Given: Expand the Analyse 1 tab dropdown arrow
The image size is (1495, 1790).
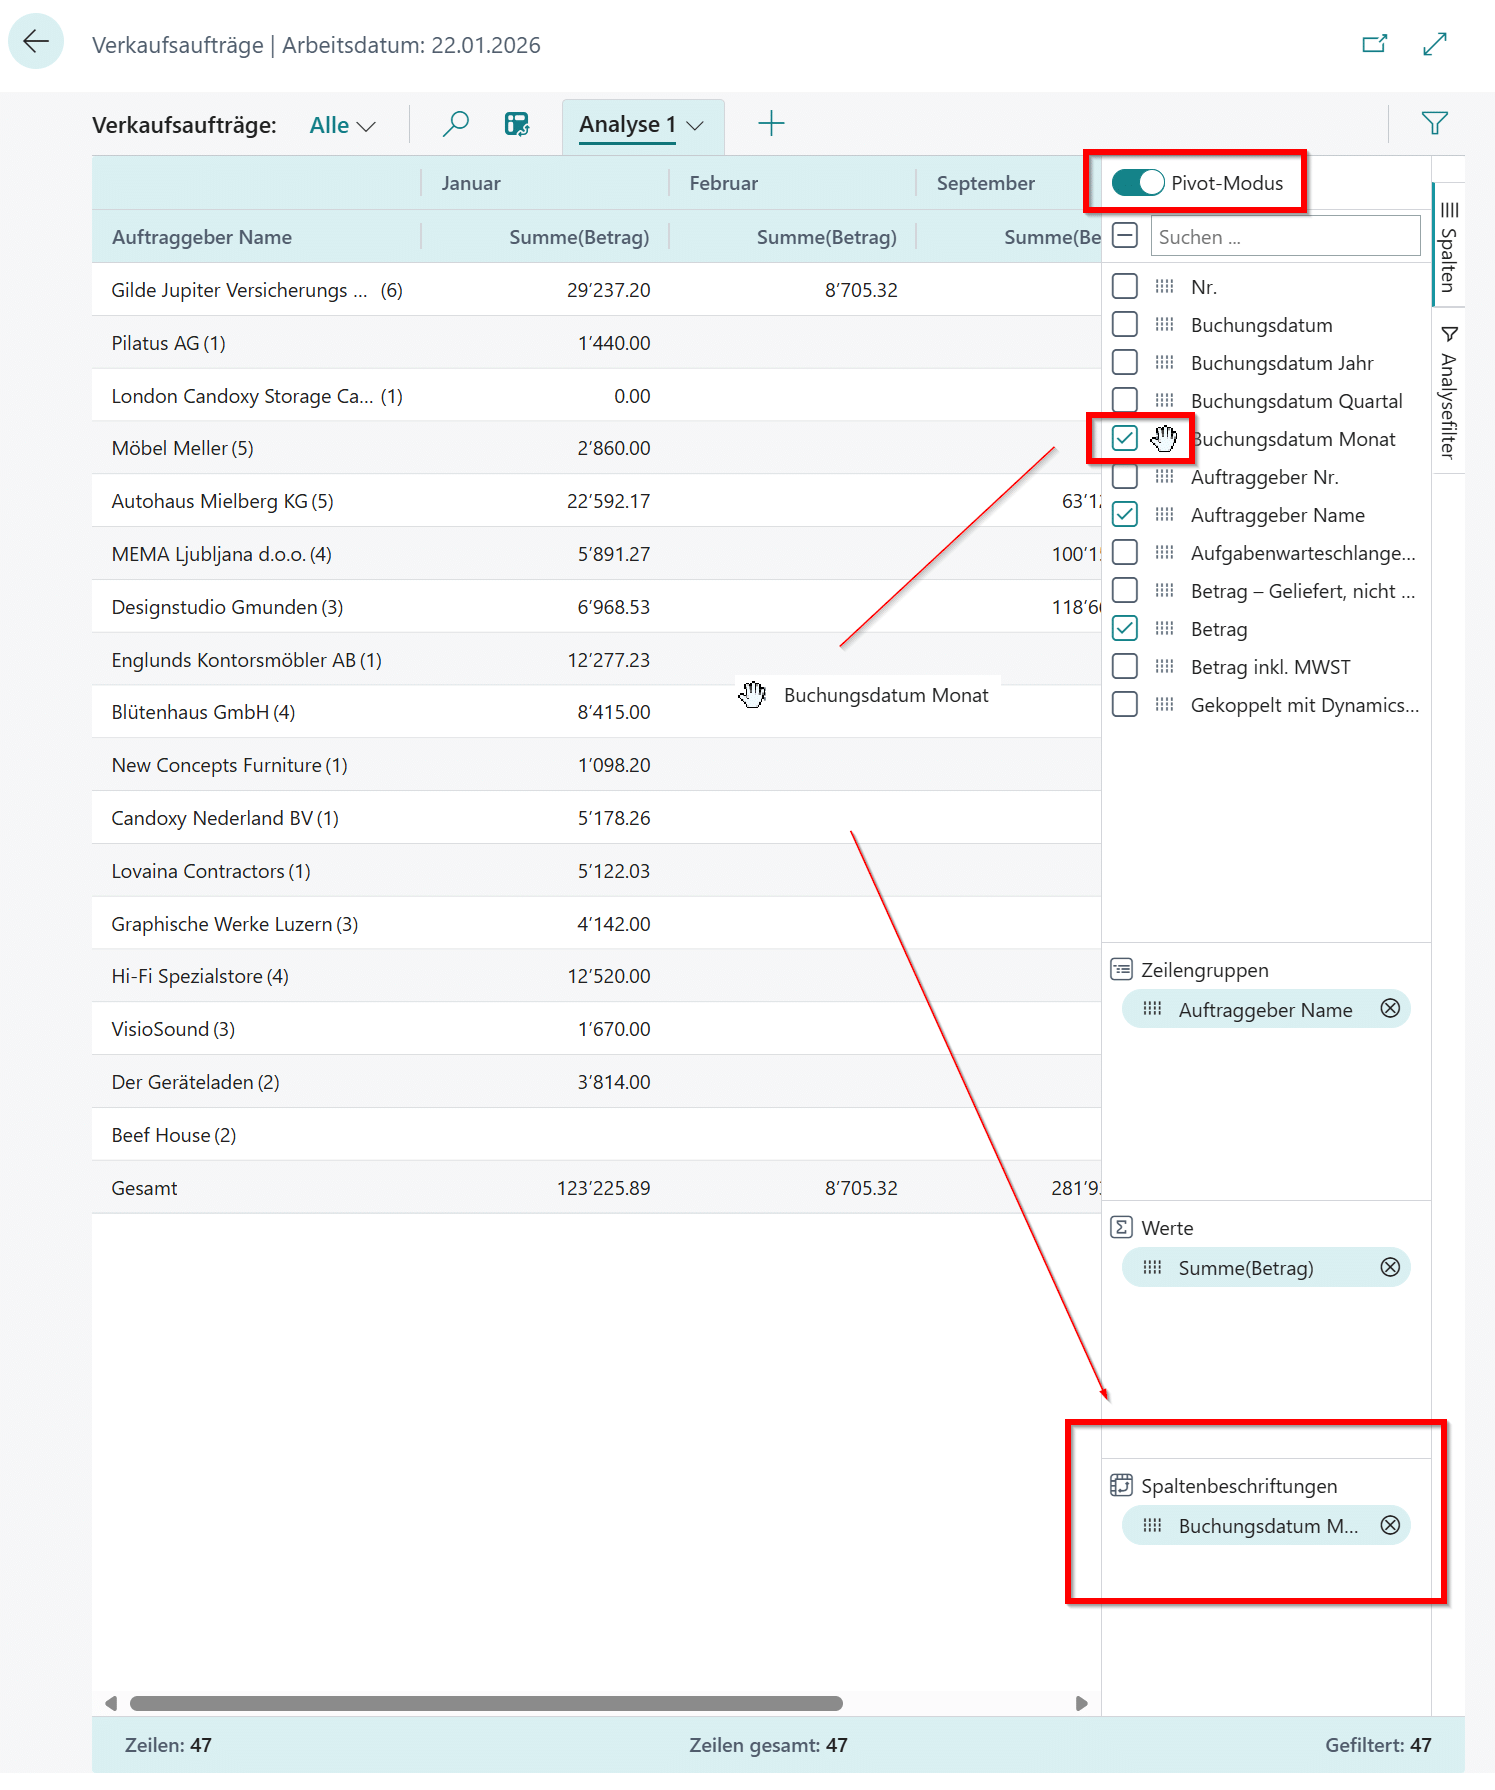Looking at the screenshot, I should click(696, 126).
